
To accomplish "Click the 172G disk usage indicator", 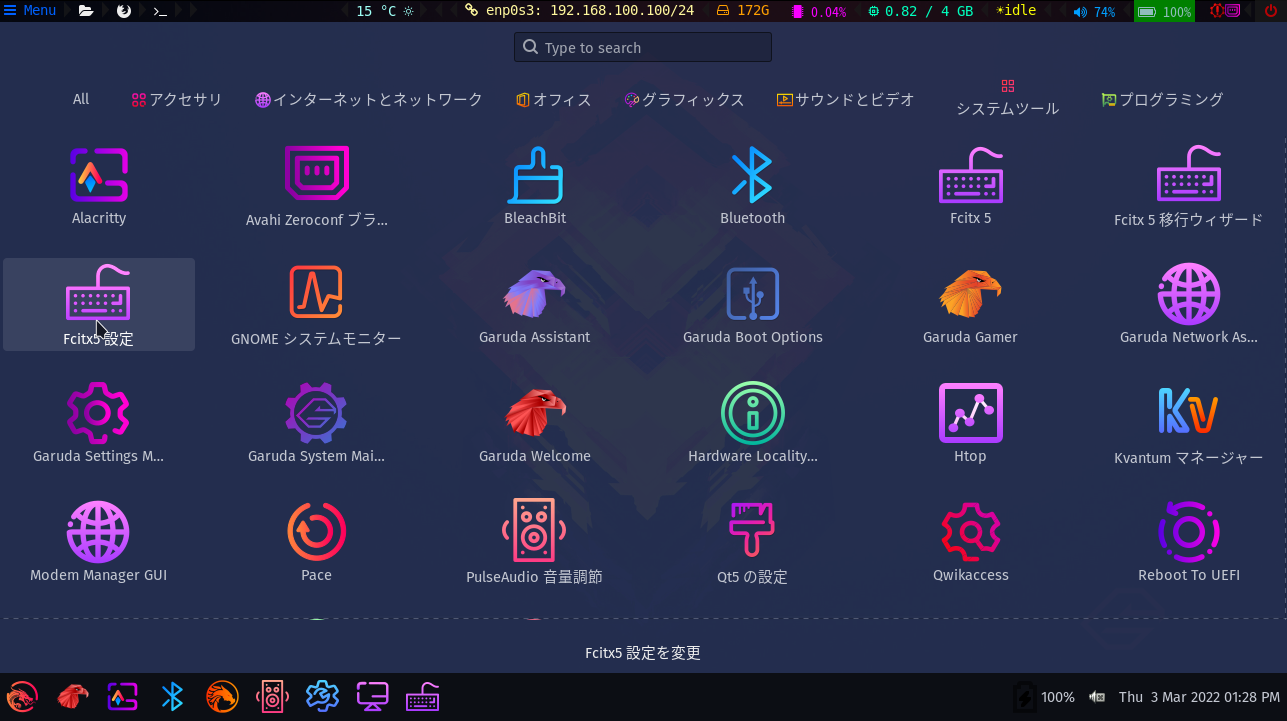I will [743, 11].
